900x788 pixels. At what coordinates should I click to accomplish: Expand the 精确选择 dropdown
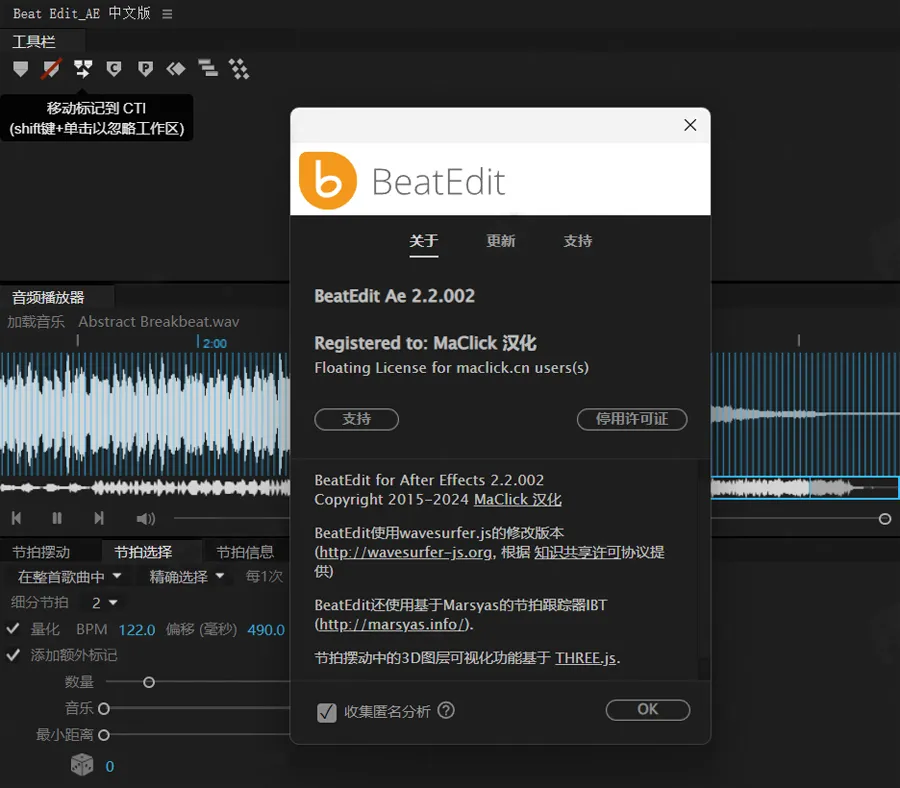188,577
